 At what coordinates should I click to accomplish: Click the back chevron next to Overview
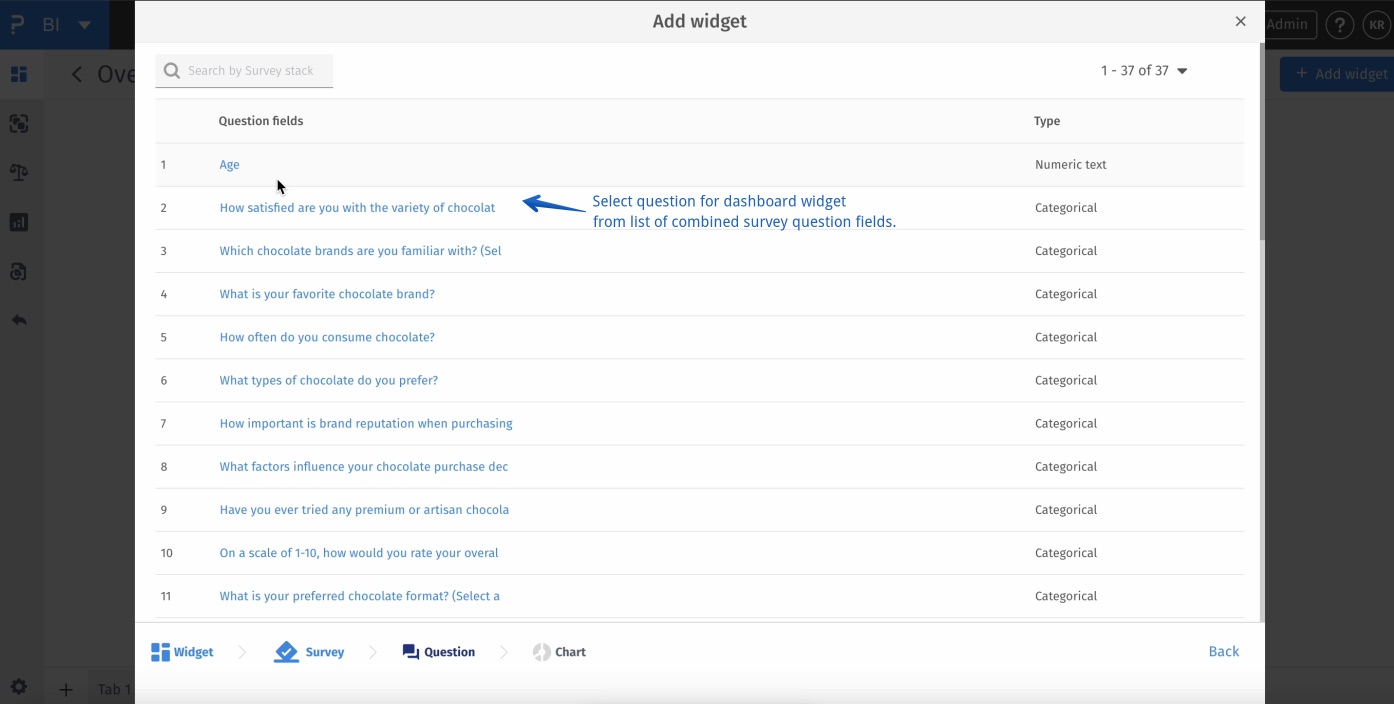pyautogui.click(x=76, y=73)
